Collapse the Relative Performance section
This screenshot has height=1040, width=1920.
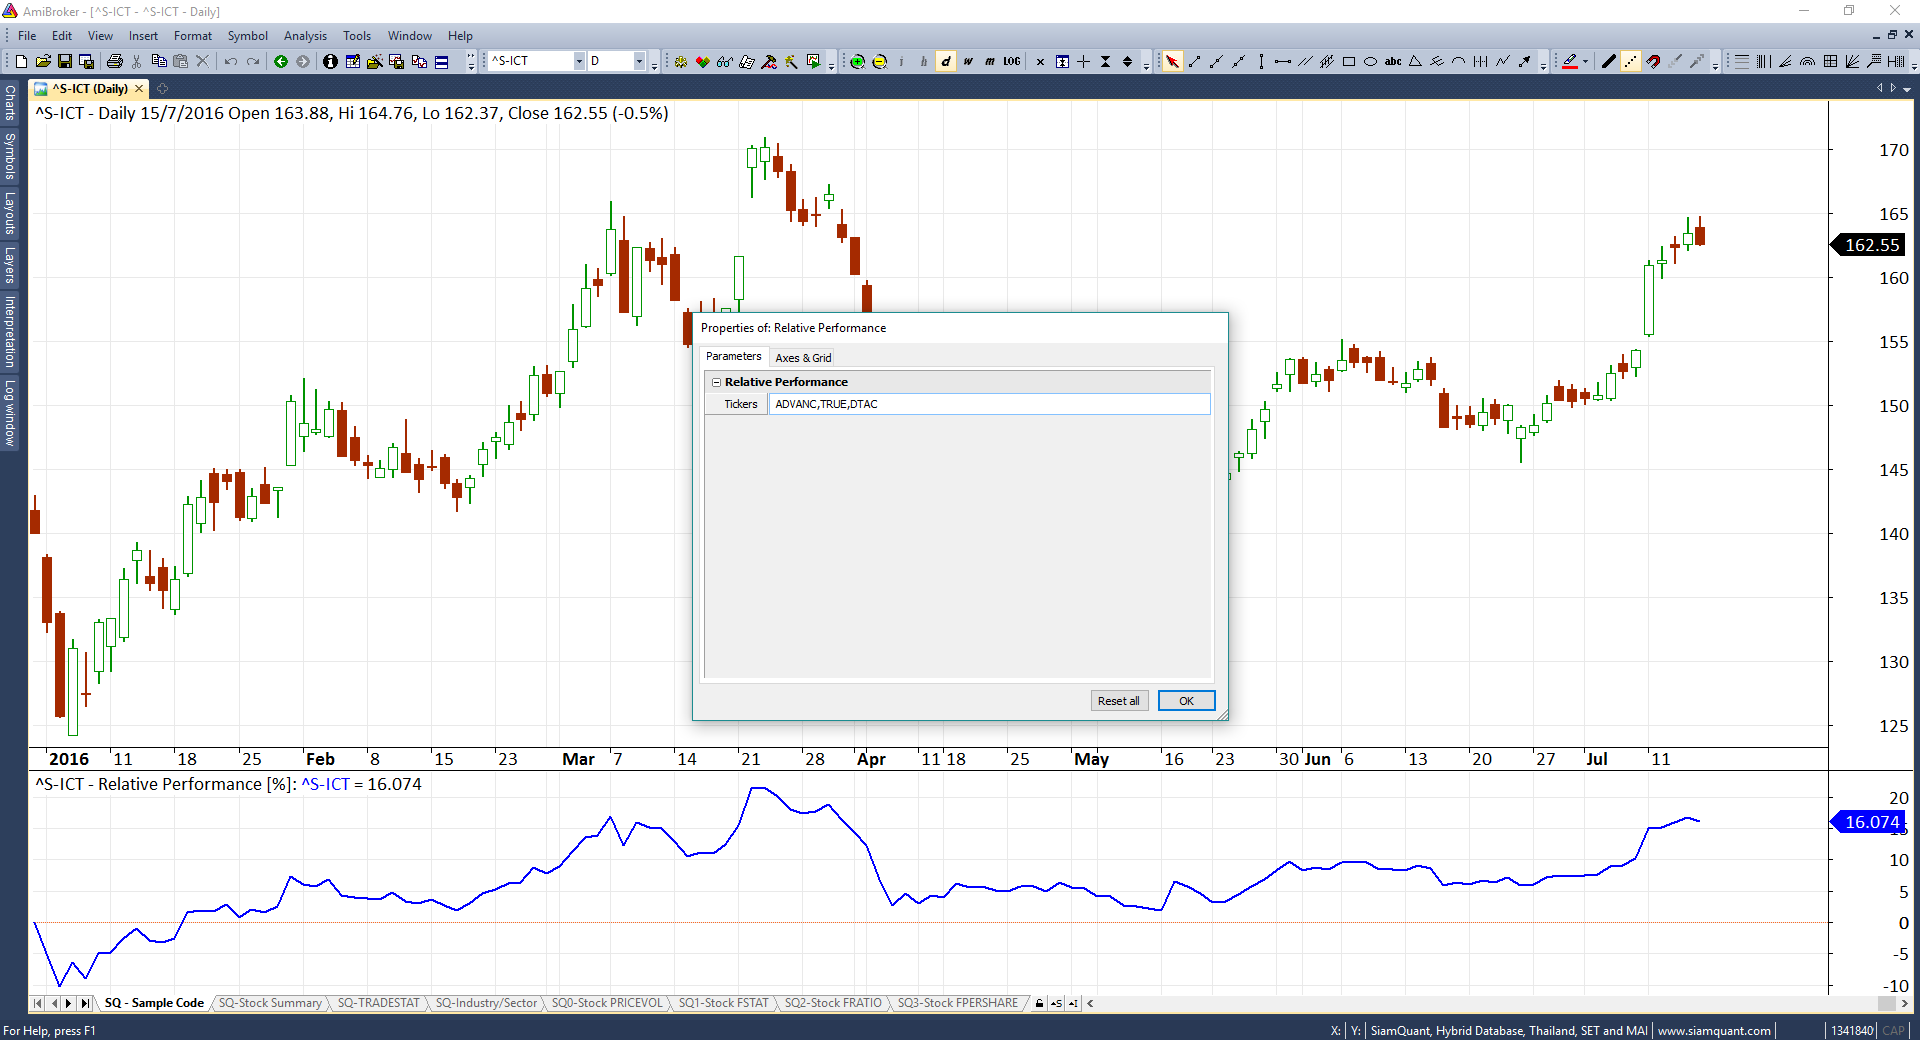point(716,382)
